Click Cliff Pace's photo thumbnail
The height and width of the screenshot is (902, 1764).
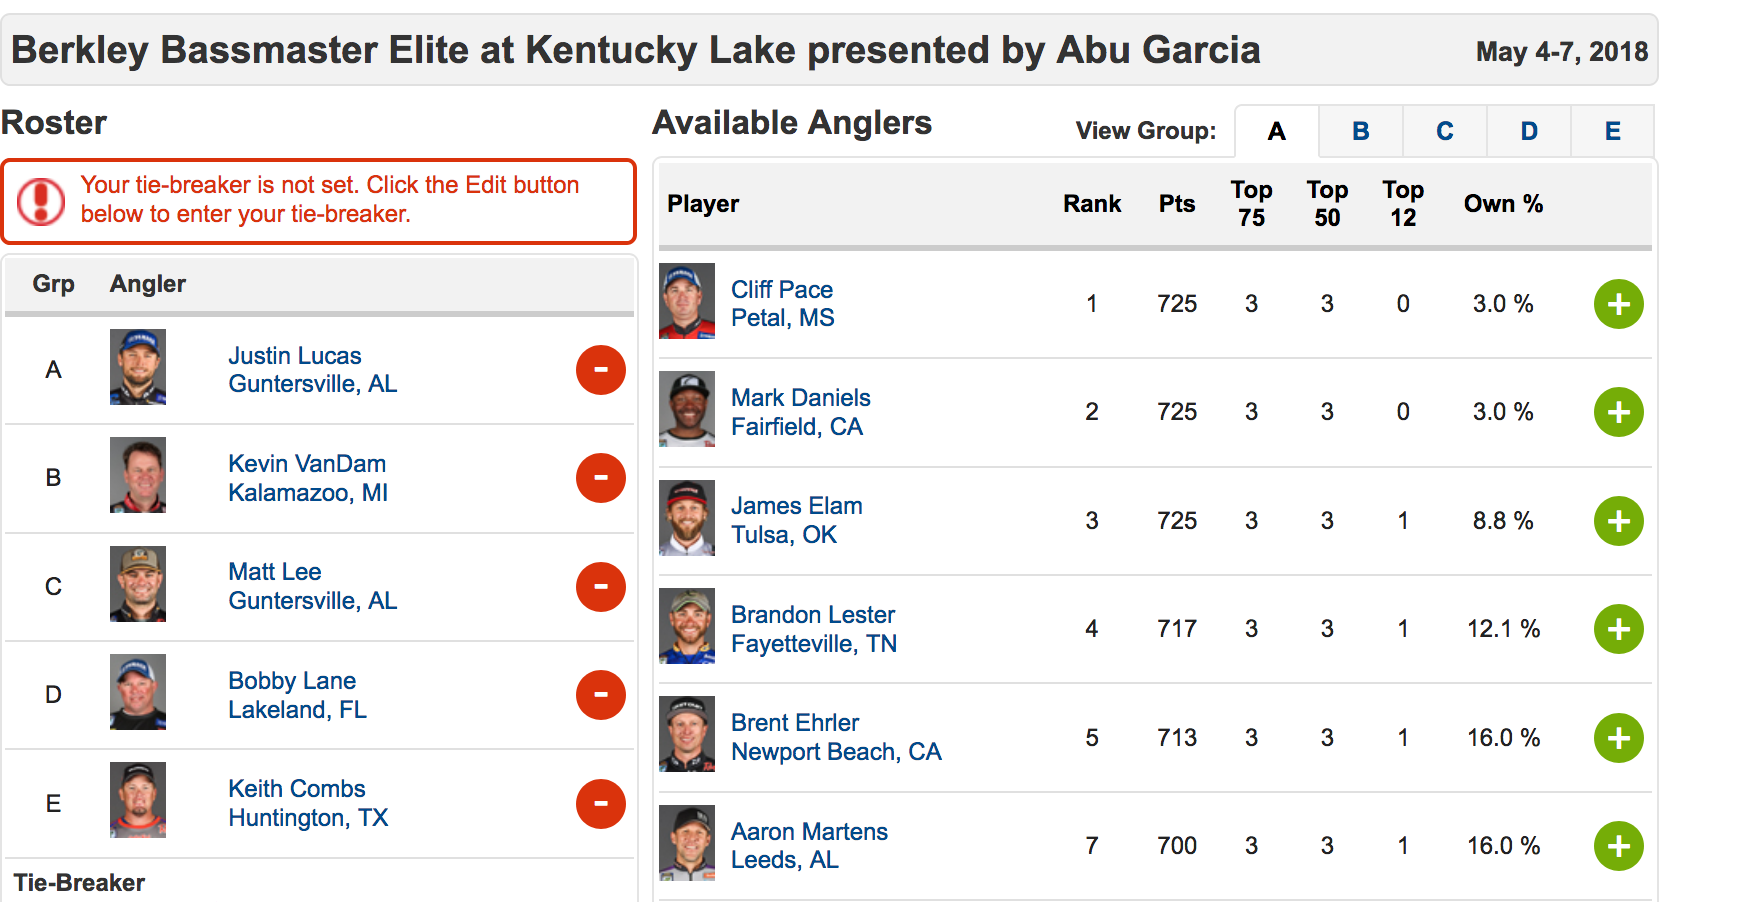click(x=687, y=301)
